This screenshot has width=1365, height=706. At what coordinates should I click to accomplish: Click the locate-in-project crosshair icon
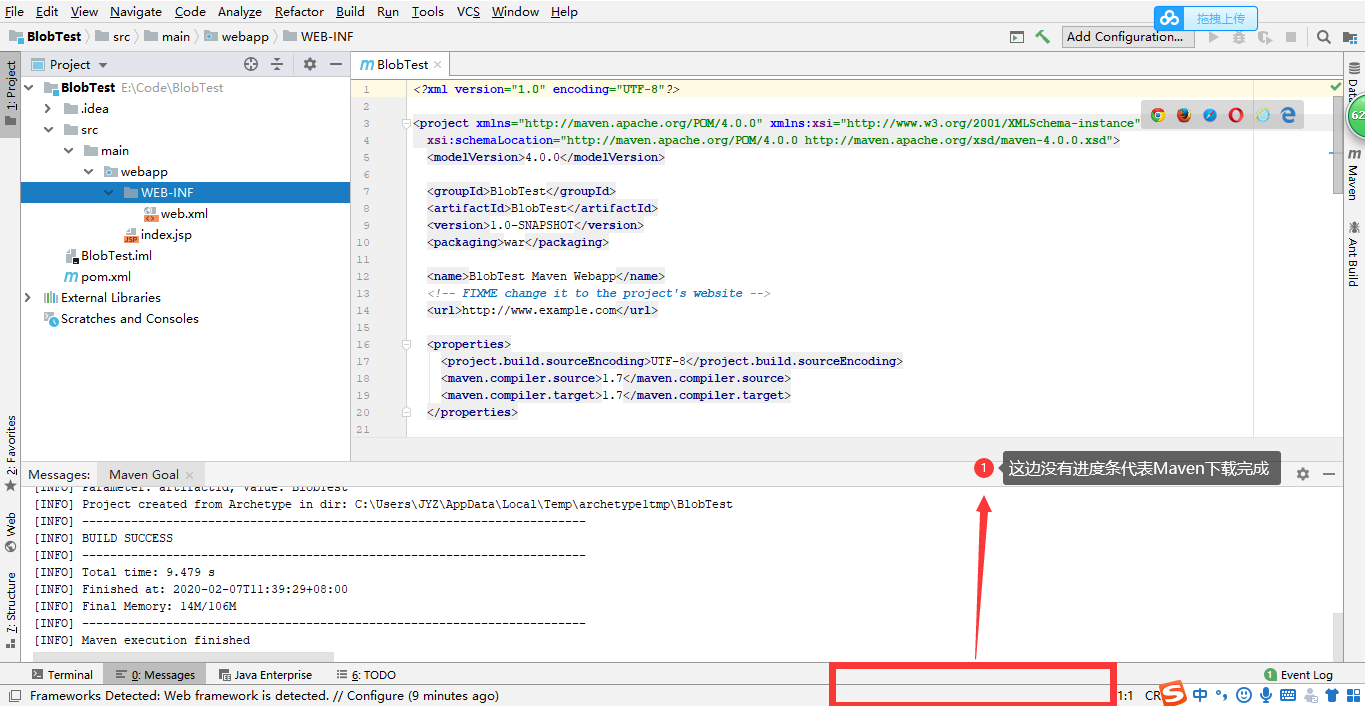[x=251, y=64]
